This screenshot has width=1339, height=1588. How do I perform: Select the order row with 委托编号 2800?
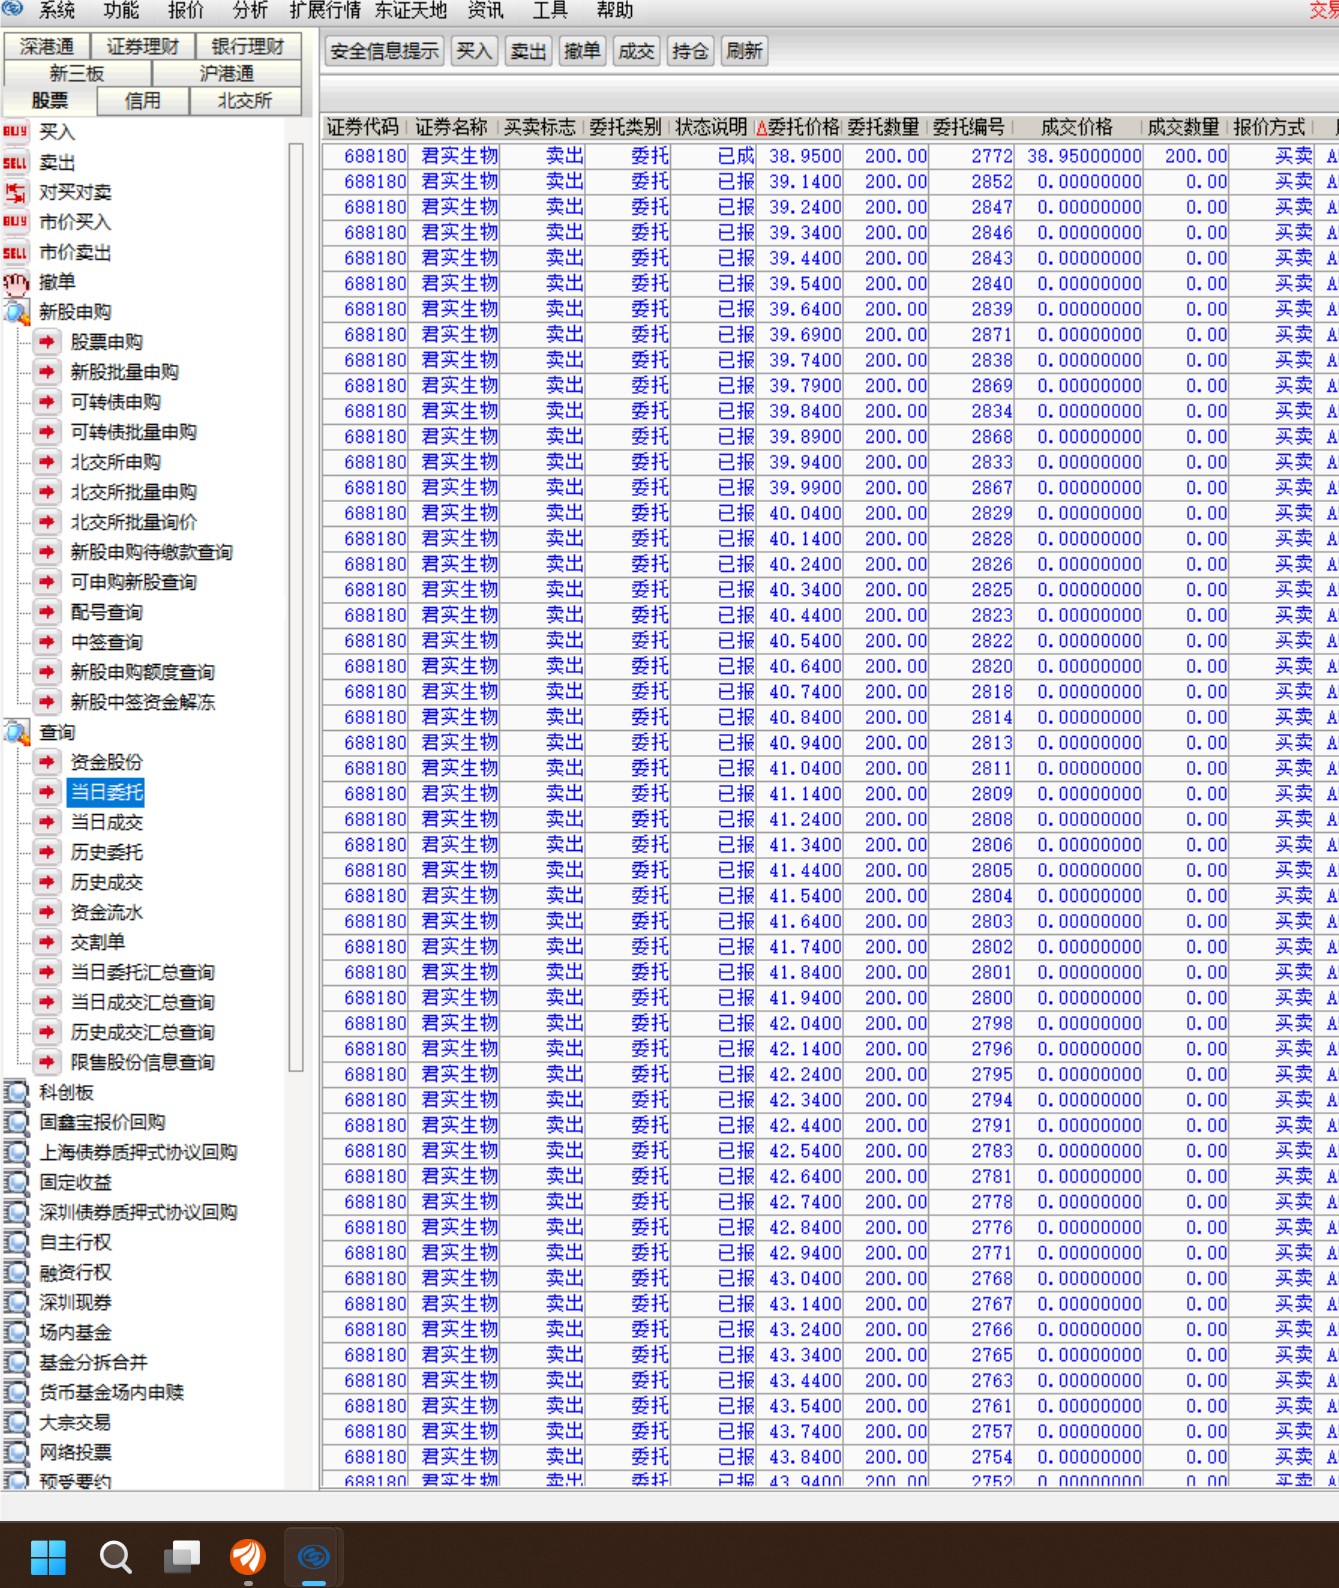pyautogui.click(x=830, y=998)
